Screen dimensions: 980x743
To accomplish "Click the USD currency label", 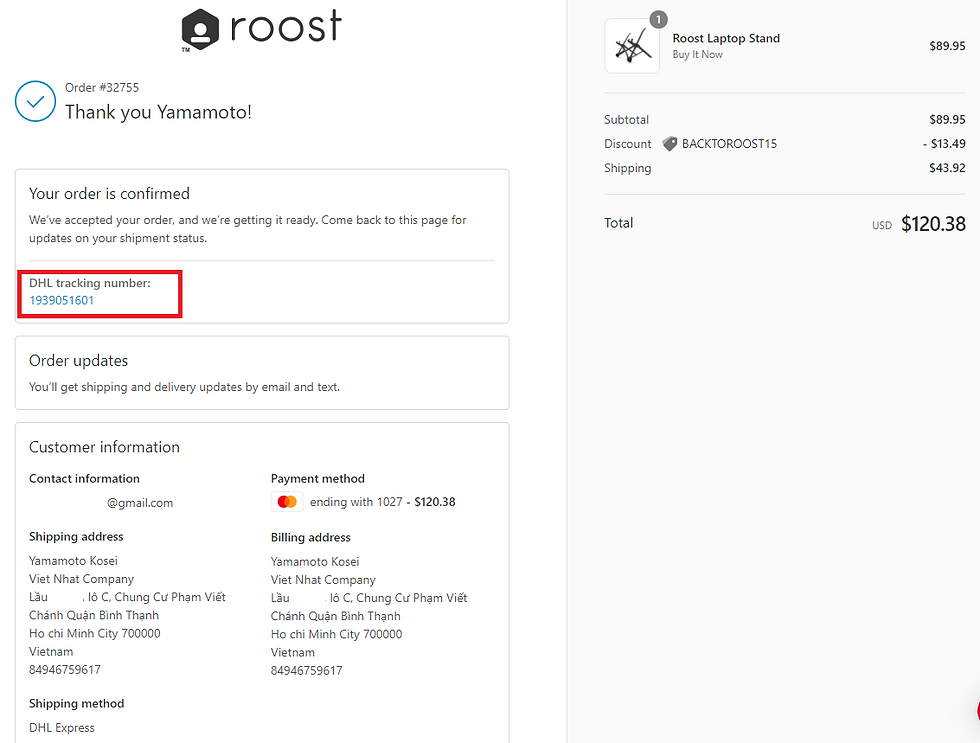I will click(882, 226).
